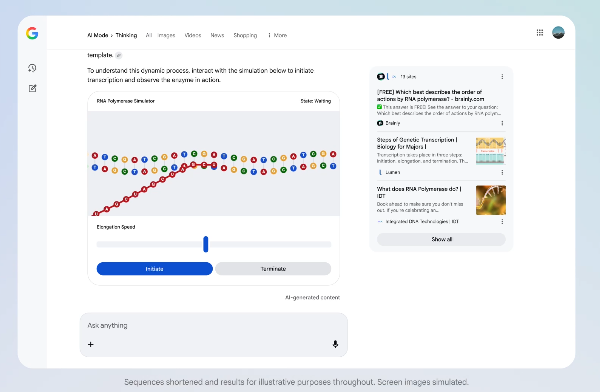Open the Thinking mode selector
The height and width of the screenshot is (392, 600).
(x=126, y=35)
